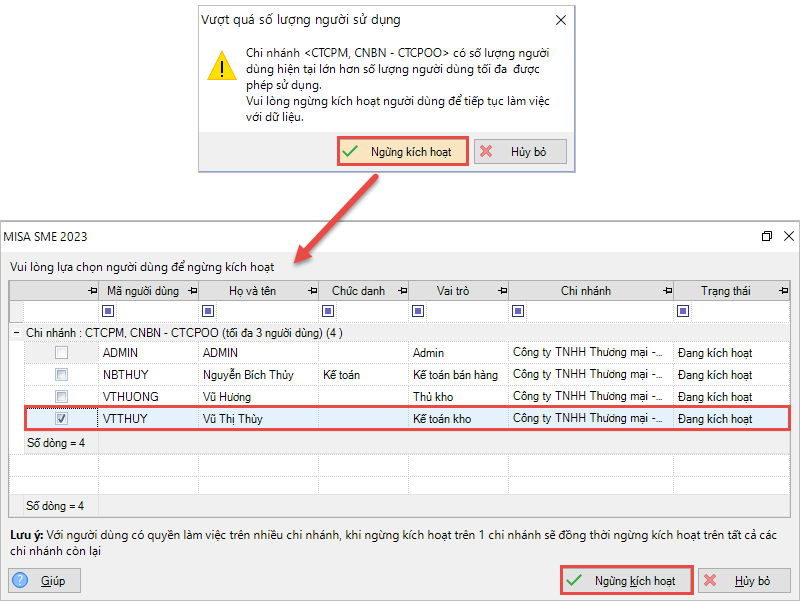Click Hủy bỏ in the warning dialog

[520, 152]
